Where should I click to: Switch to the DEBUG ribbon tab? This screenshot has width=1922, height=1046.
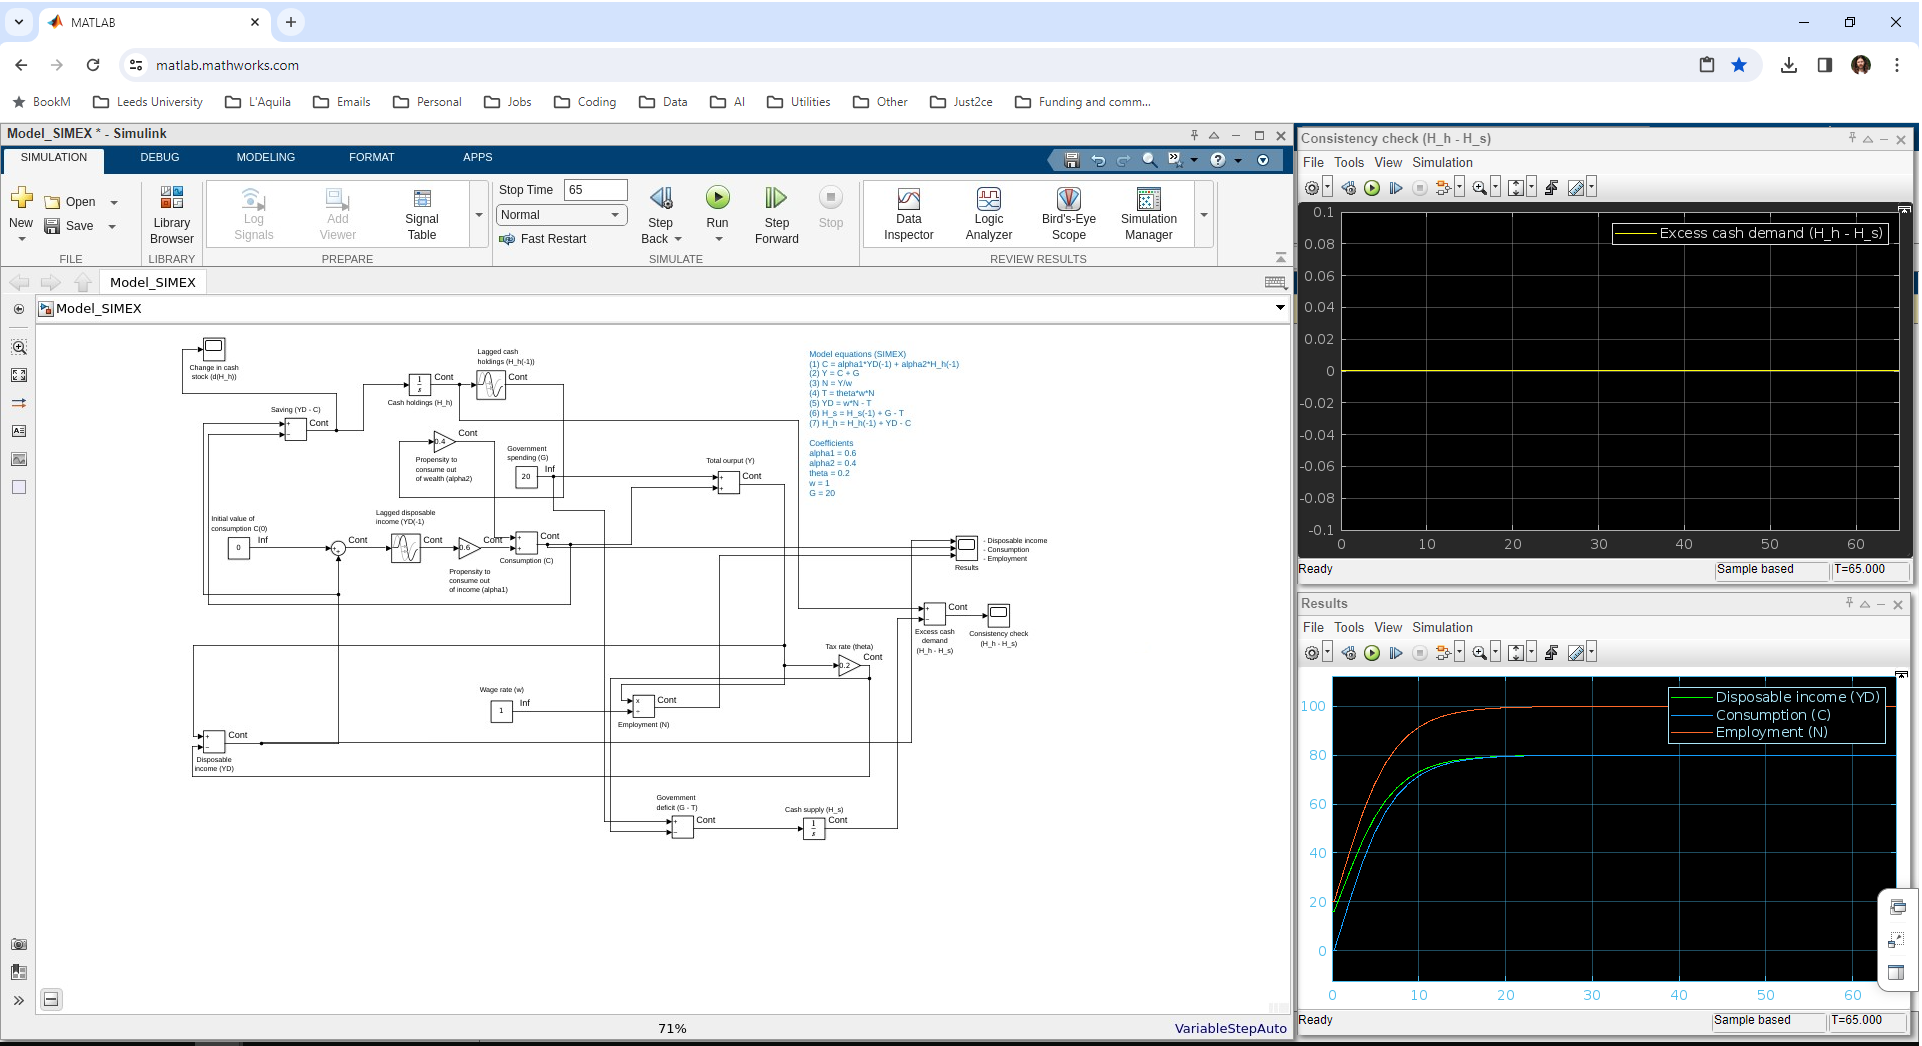[x=160, y=158]
